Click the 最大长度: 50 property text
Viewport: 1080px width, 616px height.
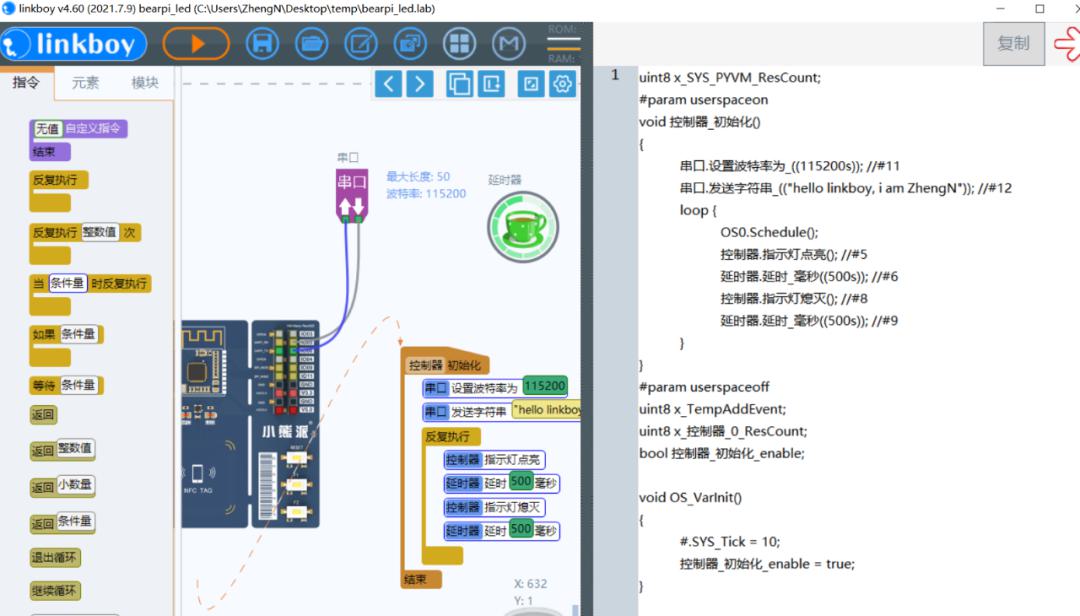tap(418, 177)
